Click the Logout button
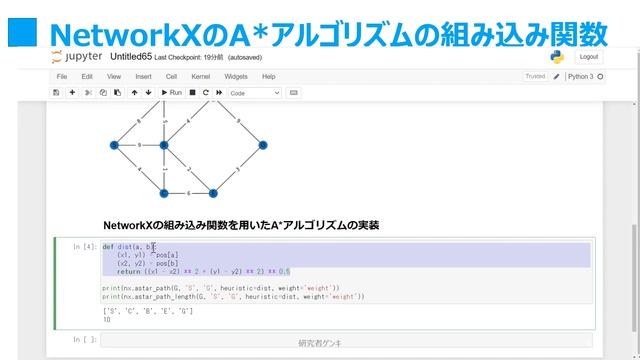Screen dimensions: 640x360 (x=589, y=57)
